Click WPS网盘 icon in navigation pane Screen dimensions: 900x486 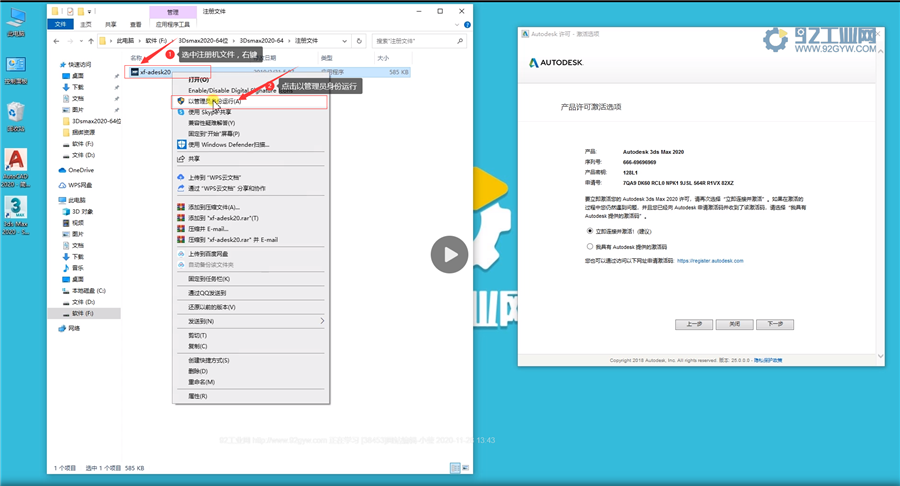pos(63,185)
